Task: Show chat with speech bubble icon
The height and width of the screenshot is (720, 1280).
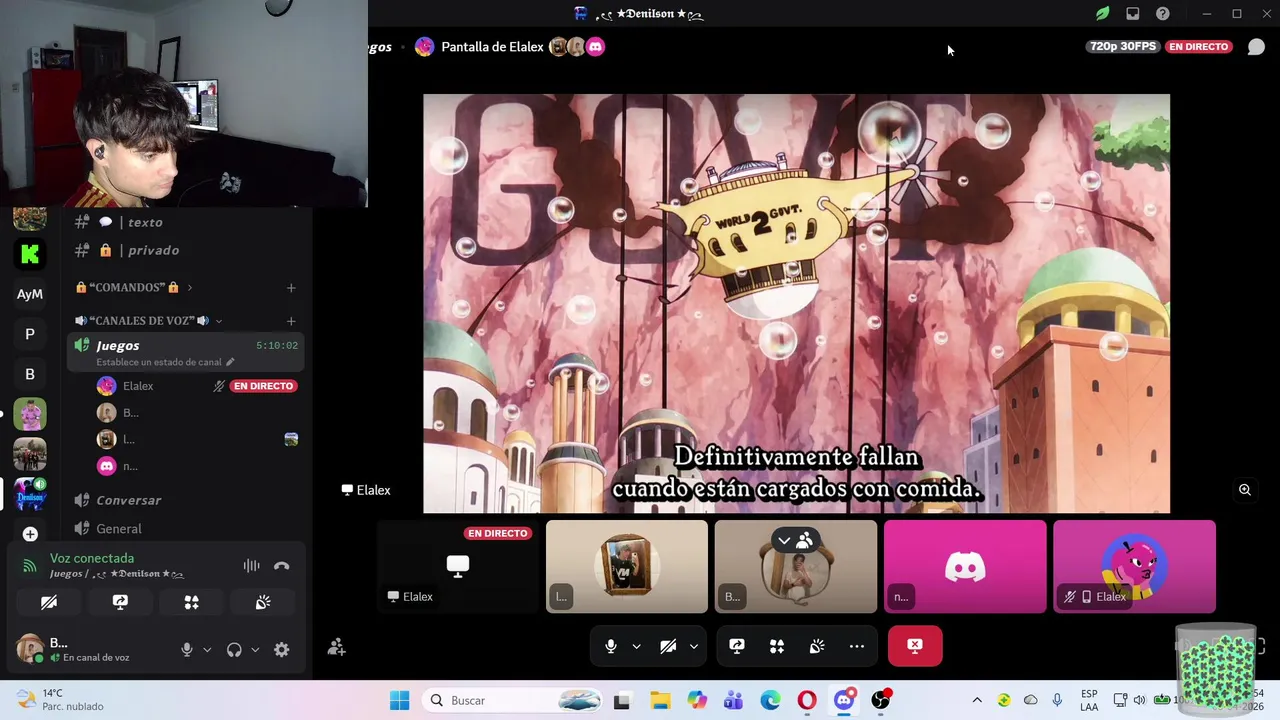Action: coord(1256,47)
